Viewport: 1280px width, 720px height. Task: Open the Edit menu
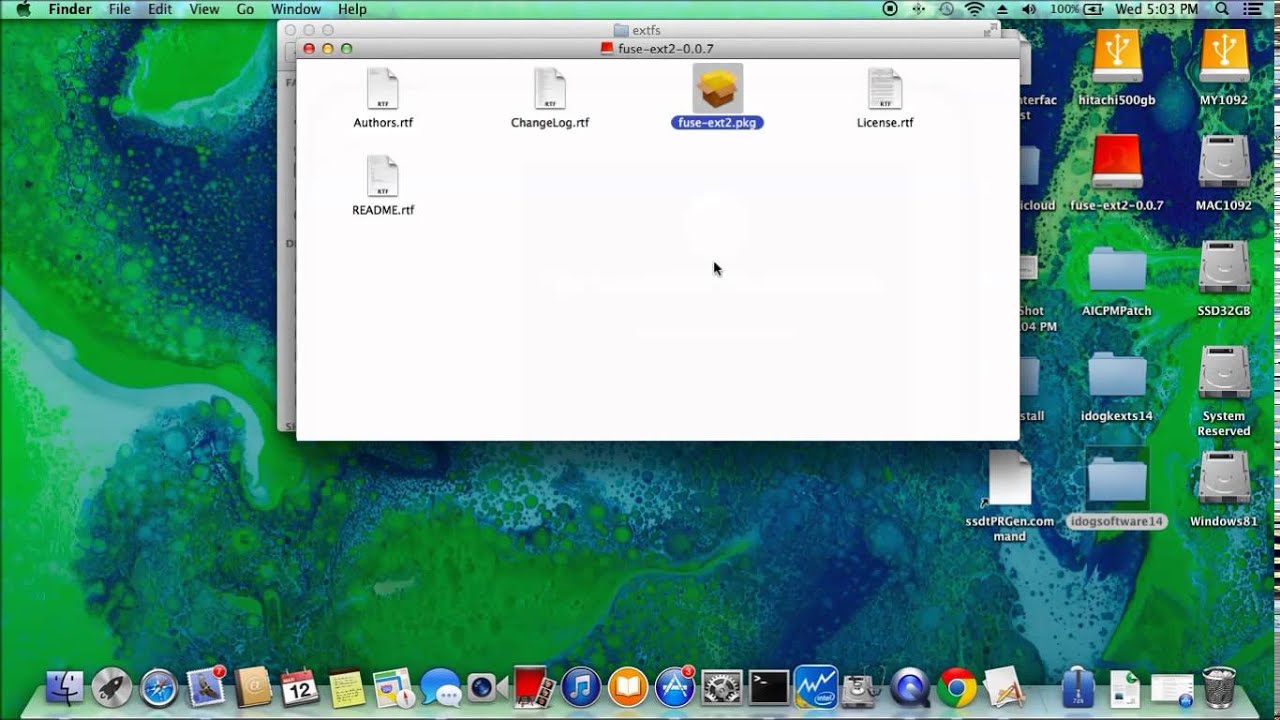[x=160, y=9]
